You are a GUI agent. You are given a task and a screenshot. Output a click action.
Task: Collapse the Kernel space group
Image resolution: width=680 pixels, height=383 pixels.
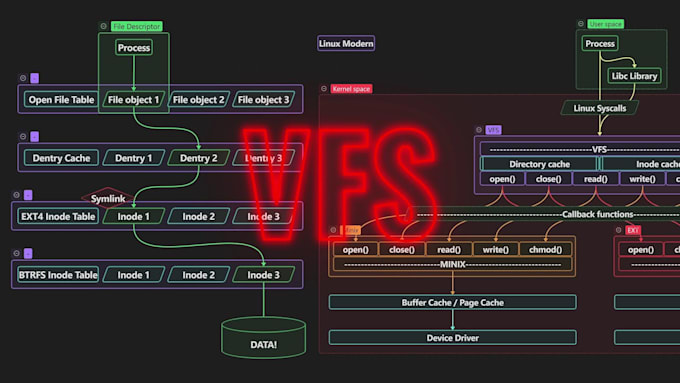[324, 88]
